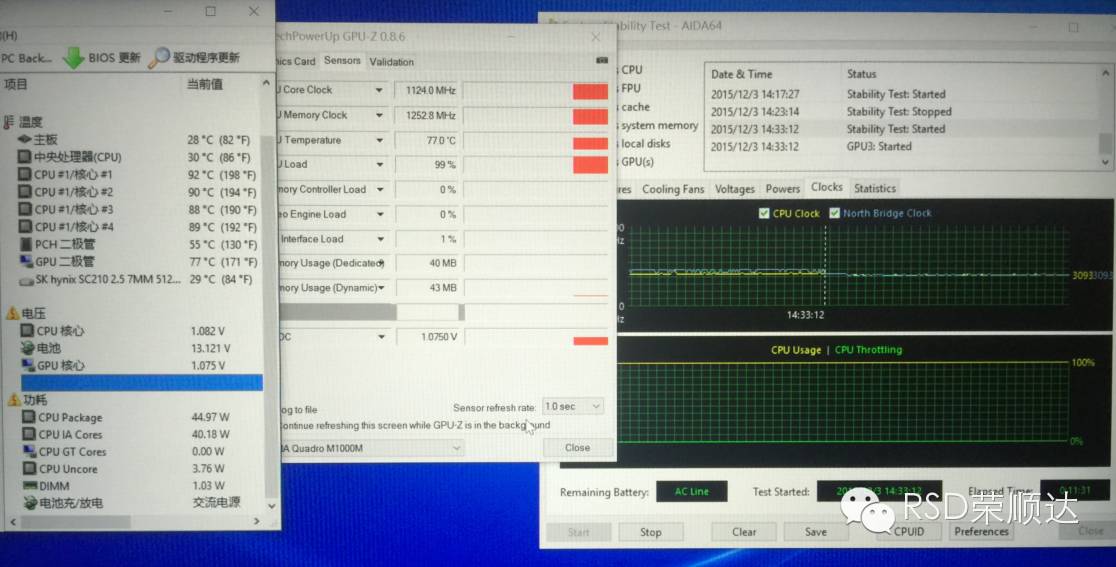Click the Stop button in AIDA64
Image resolution: width=1116 pixels, height=567 pixels.
click(x=651, y=532)
